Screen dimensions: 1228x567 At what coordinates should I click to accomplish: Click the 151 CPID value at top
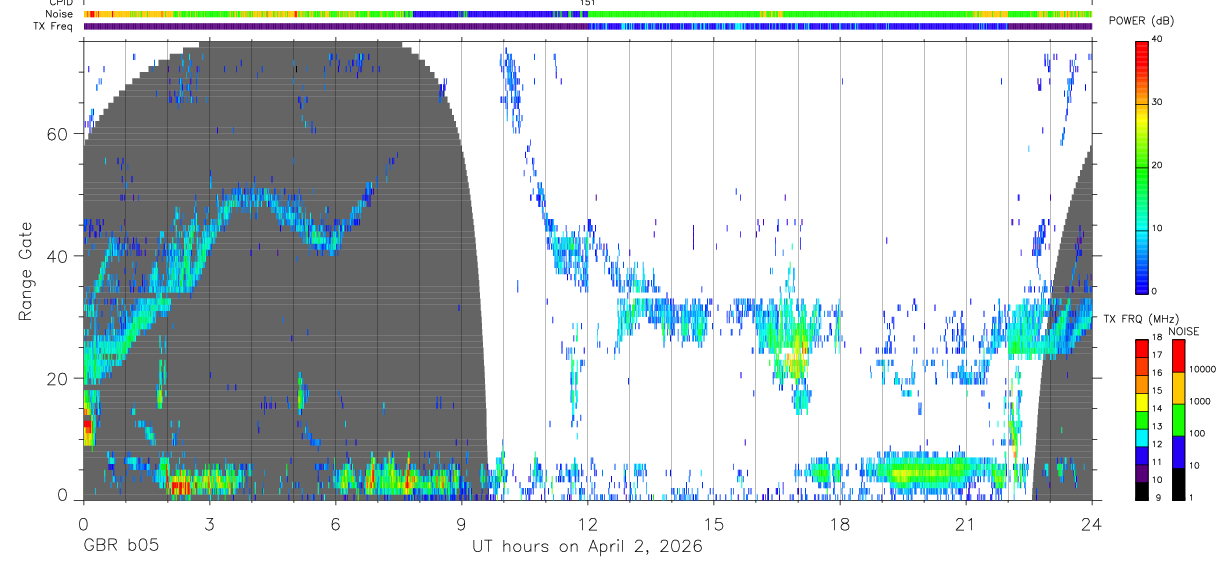tap(588, 4)
